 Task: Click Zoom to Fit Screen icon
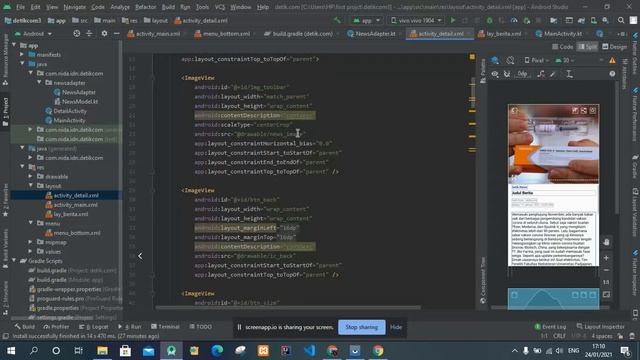pos(607,294)
